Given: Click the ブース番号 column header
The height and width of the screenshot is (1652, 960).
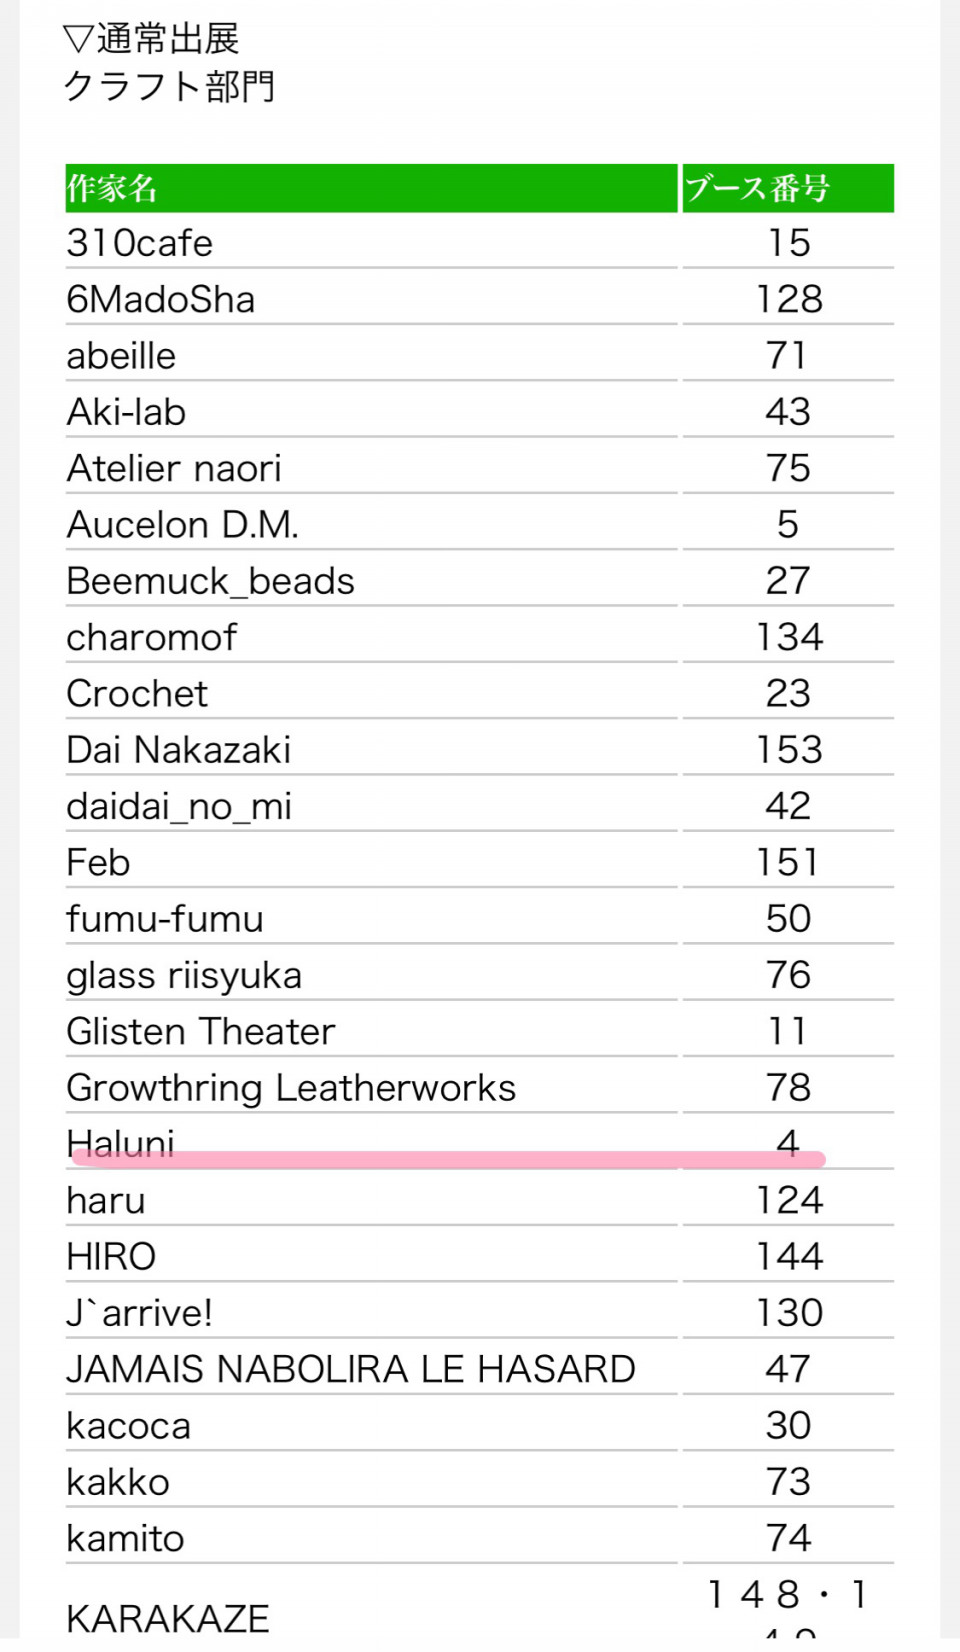Looking at the screenshot, I should pos(757,188).
